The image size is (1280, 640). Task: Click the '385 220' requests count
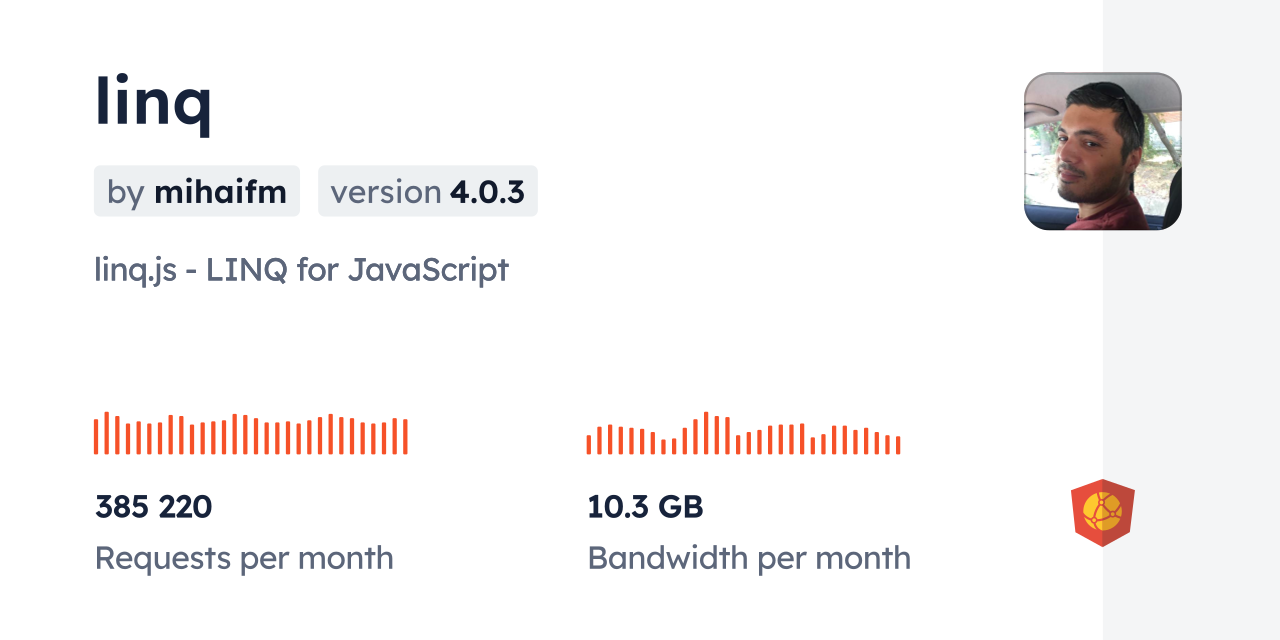click(x=153, y=507)
